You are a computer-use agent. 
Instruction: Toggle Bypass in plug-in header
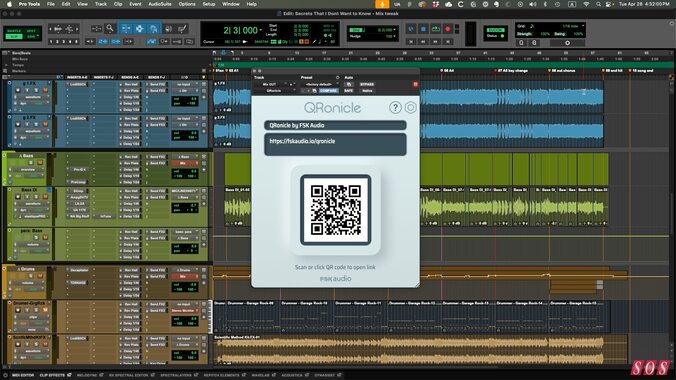(x=367, y=85)
